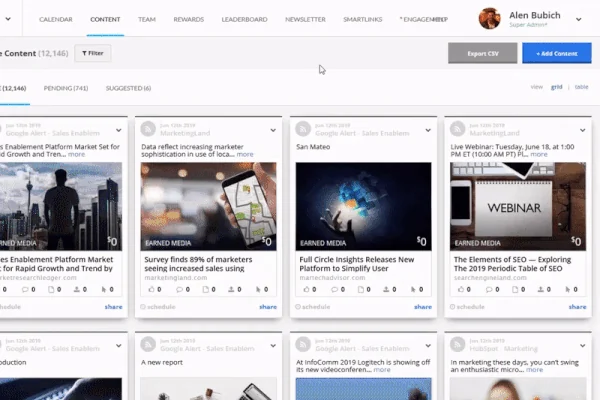
Task: Expand the options chevron on the HubSpot Marketing card
Action: [x=582, y=346]
